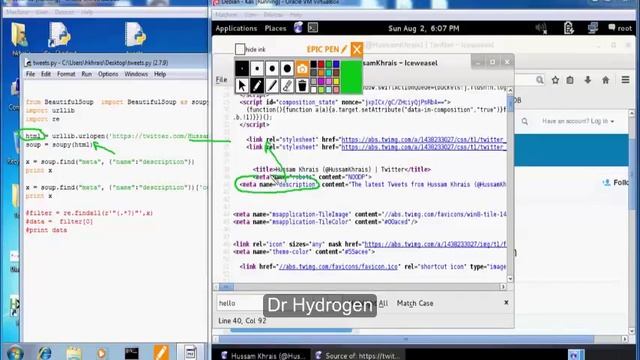The width and height of the screenshot is (640, 360).
Task: Tick the hide ink checkbox
Action: 240,49
